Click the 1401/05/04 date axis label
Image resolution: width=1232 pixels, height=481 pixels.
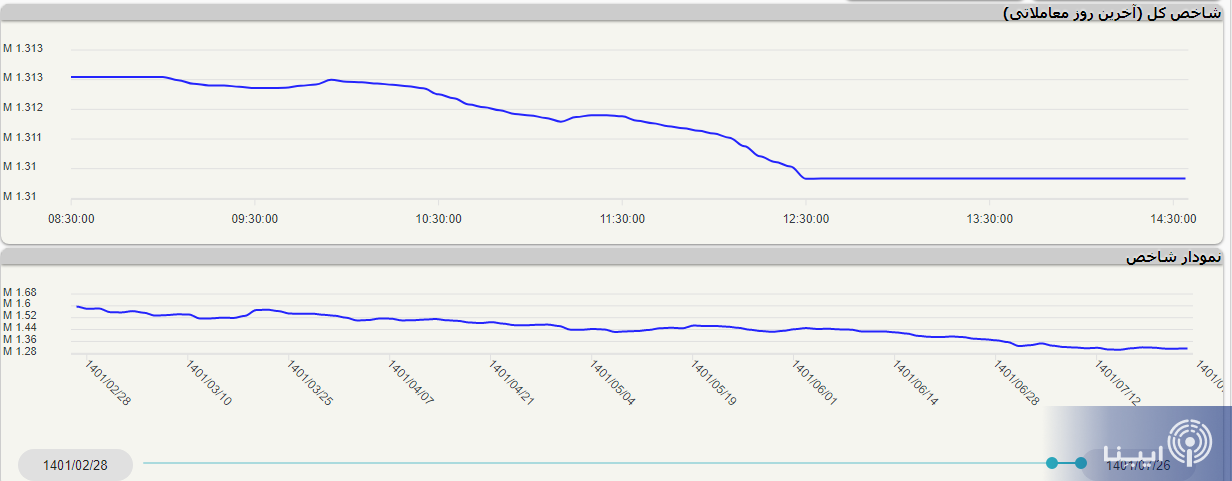tap(614, 384)
